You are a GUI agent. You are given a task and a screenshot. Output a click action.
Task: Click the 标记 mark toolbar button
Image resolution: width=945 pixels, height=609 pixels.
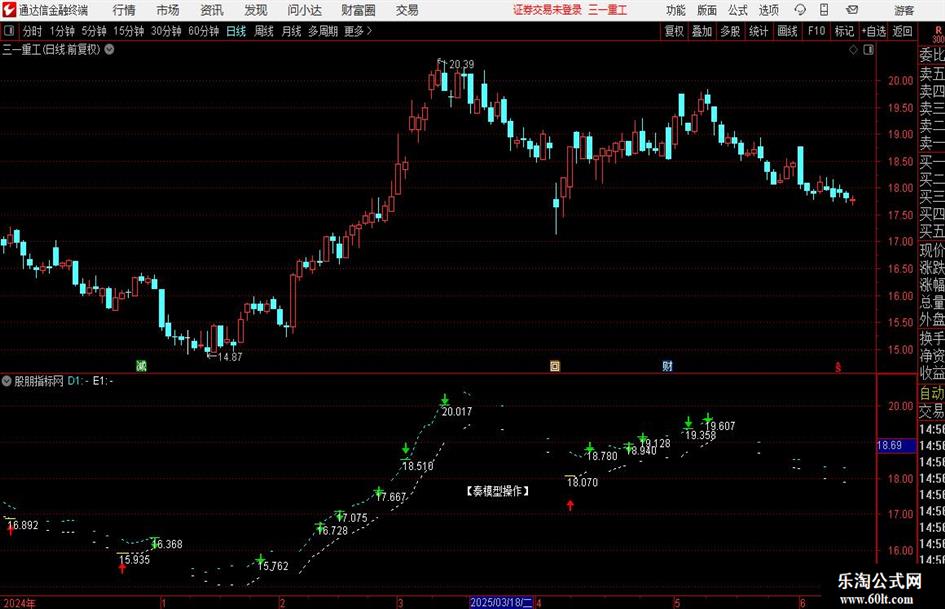point(844,31)
